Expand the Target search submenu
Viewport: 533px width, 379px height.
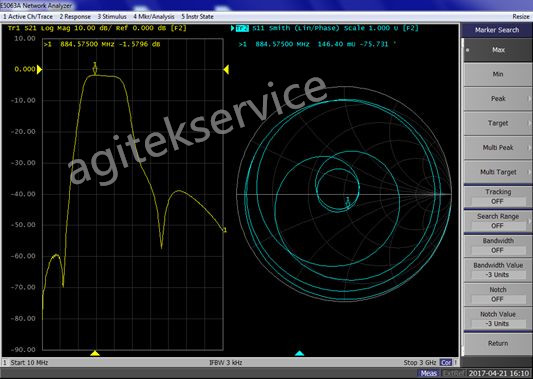(498, 123)
